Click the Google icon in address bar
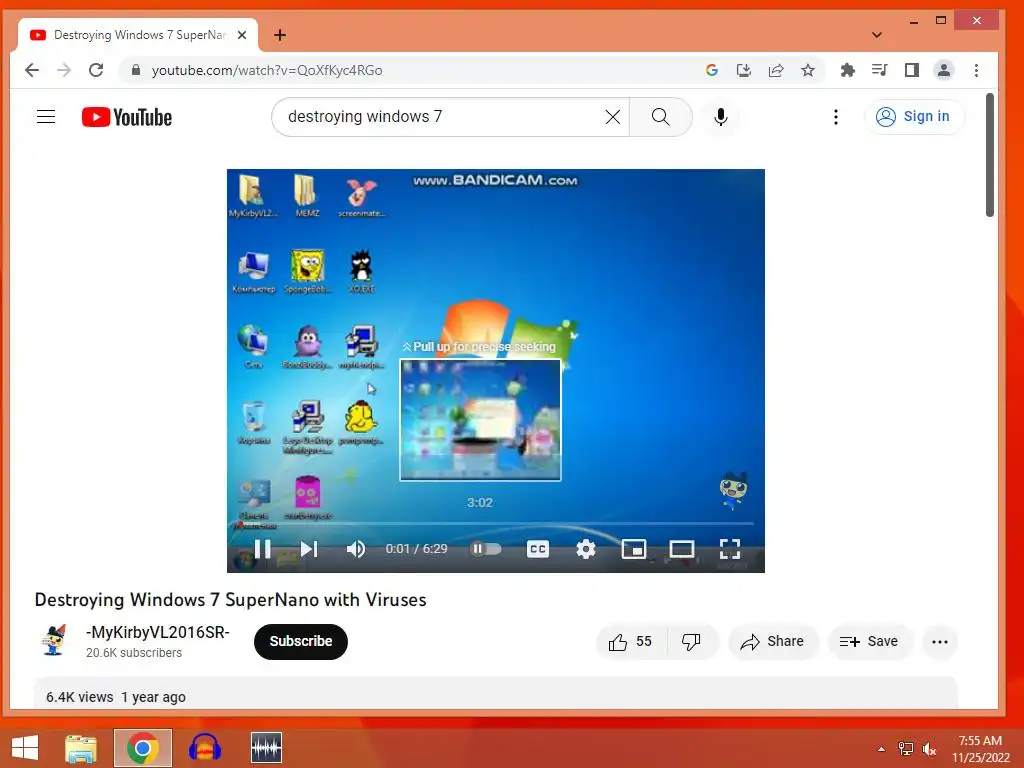 coord(712,70)
